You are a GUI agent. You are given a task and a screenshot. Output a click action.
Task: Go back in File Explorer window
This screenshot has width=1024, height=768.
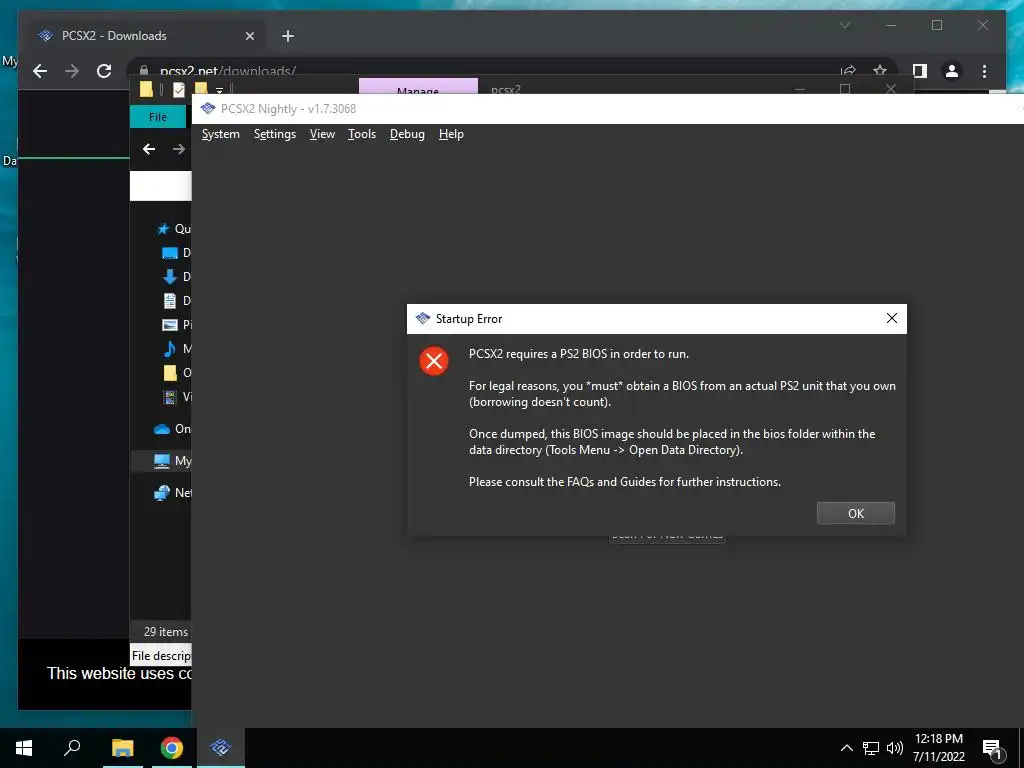pyautogui.click(x=149, y=150)
